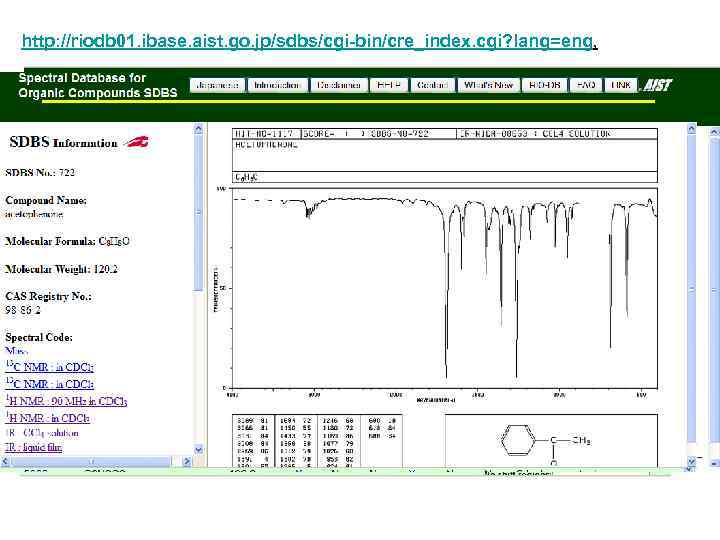Click the spectrum frame scroll up arrow
Screen dimensions: 720x540
pos(692,129)
